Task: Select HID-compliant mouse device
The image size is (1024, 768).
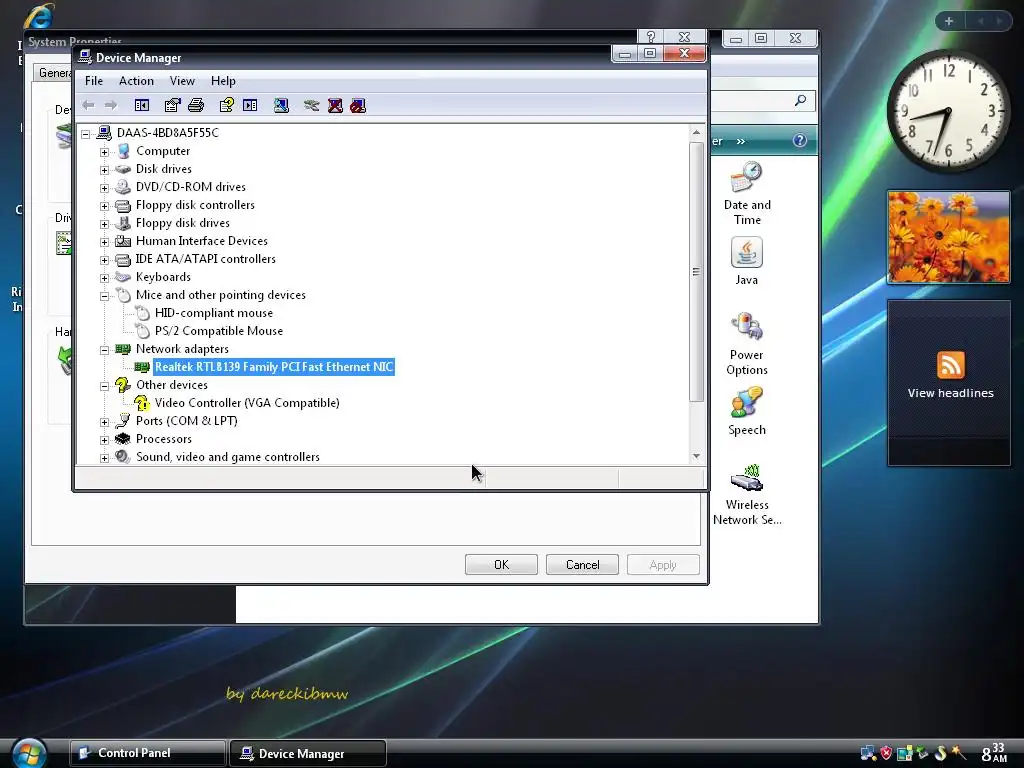Action: 214,313
